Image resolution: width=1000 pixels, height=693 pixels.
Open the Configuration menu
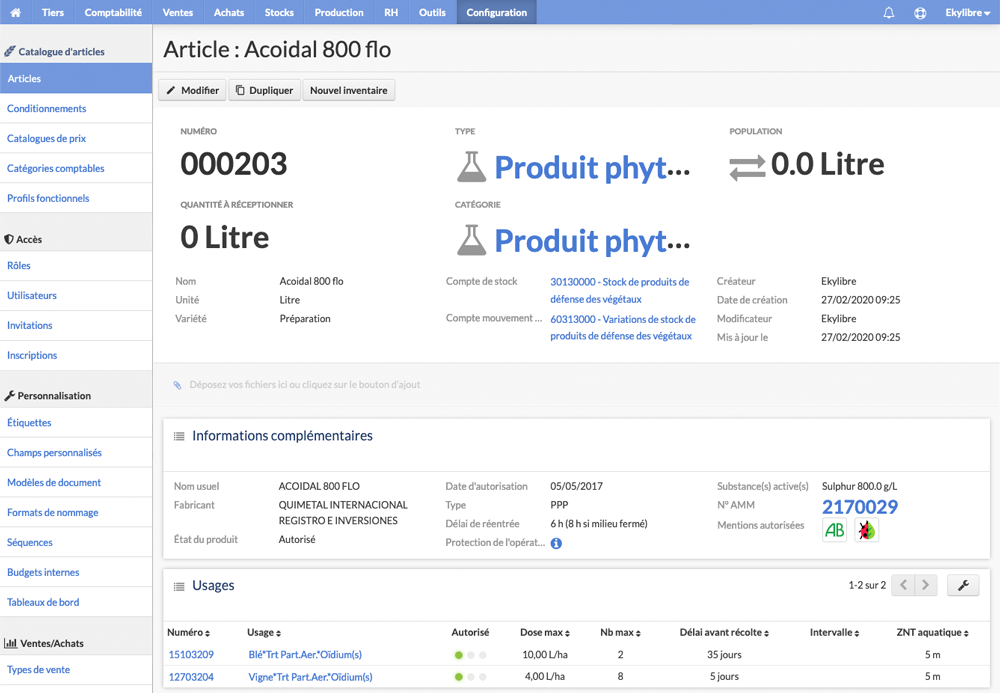coord(496,12)
